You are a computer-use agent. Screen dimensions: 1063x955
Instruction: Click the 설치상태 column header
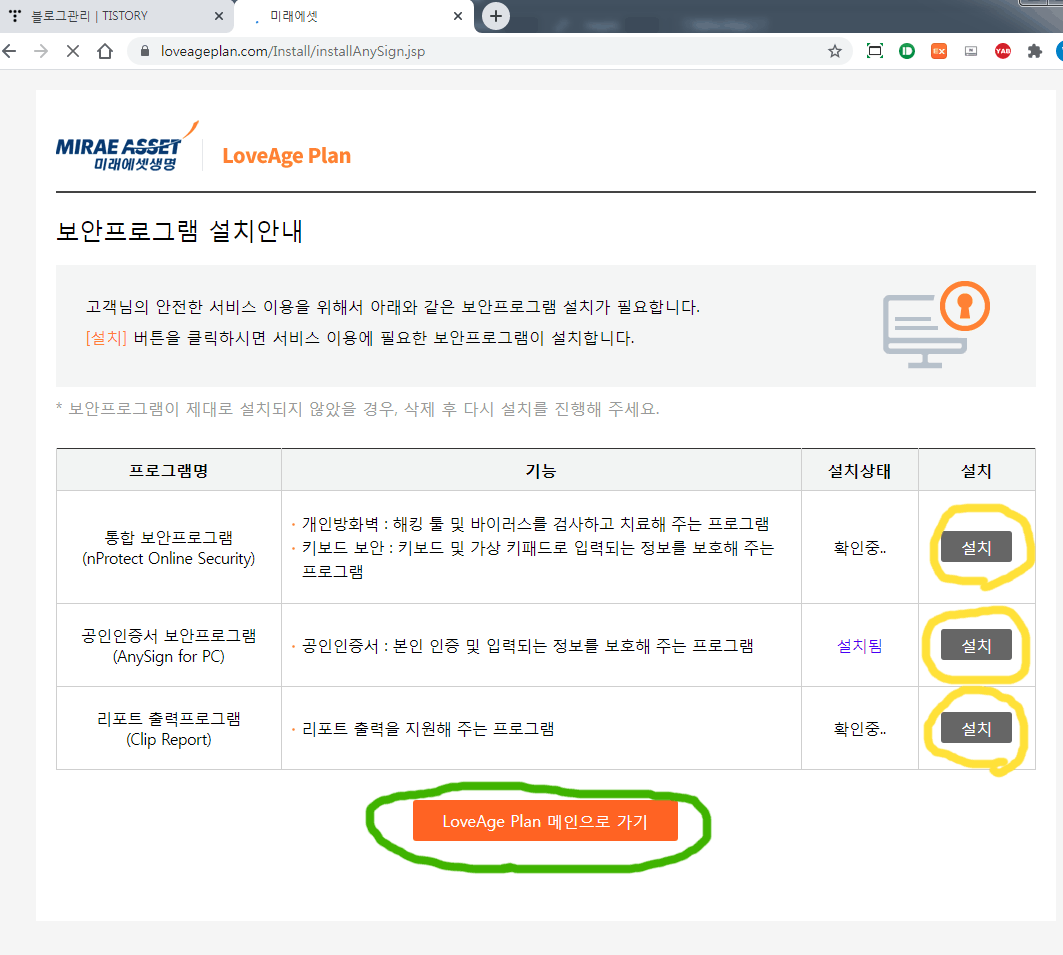[860, 470]
